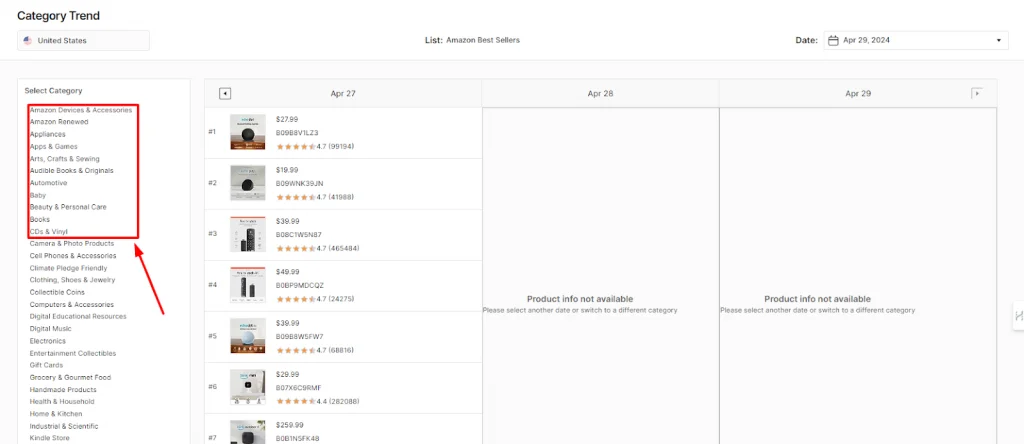
Task: Click the Apr 27 column header
Action: 343,93
